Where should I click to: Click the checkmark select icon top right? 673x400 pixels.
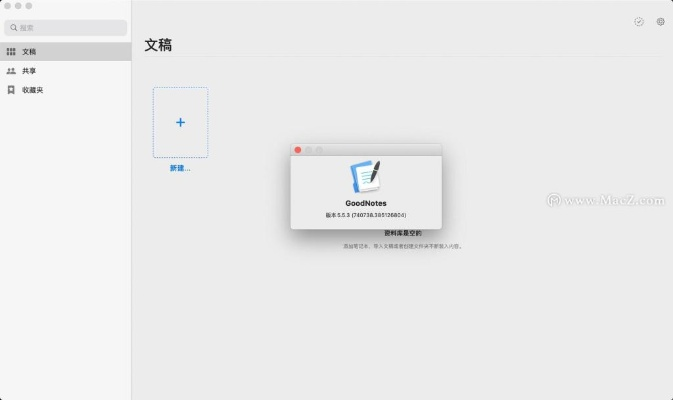coord(639,21)
